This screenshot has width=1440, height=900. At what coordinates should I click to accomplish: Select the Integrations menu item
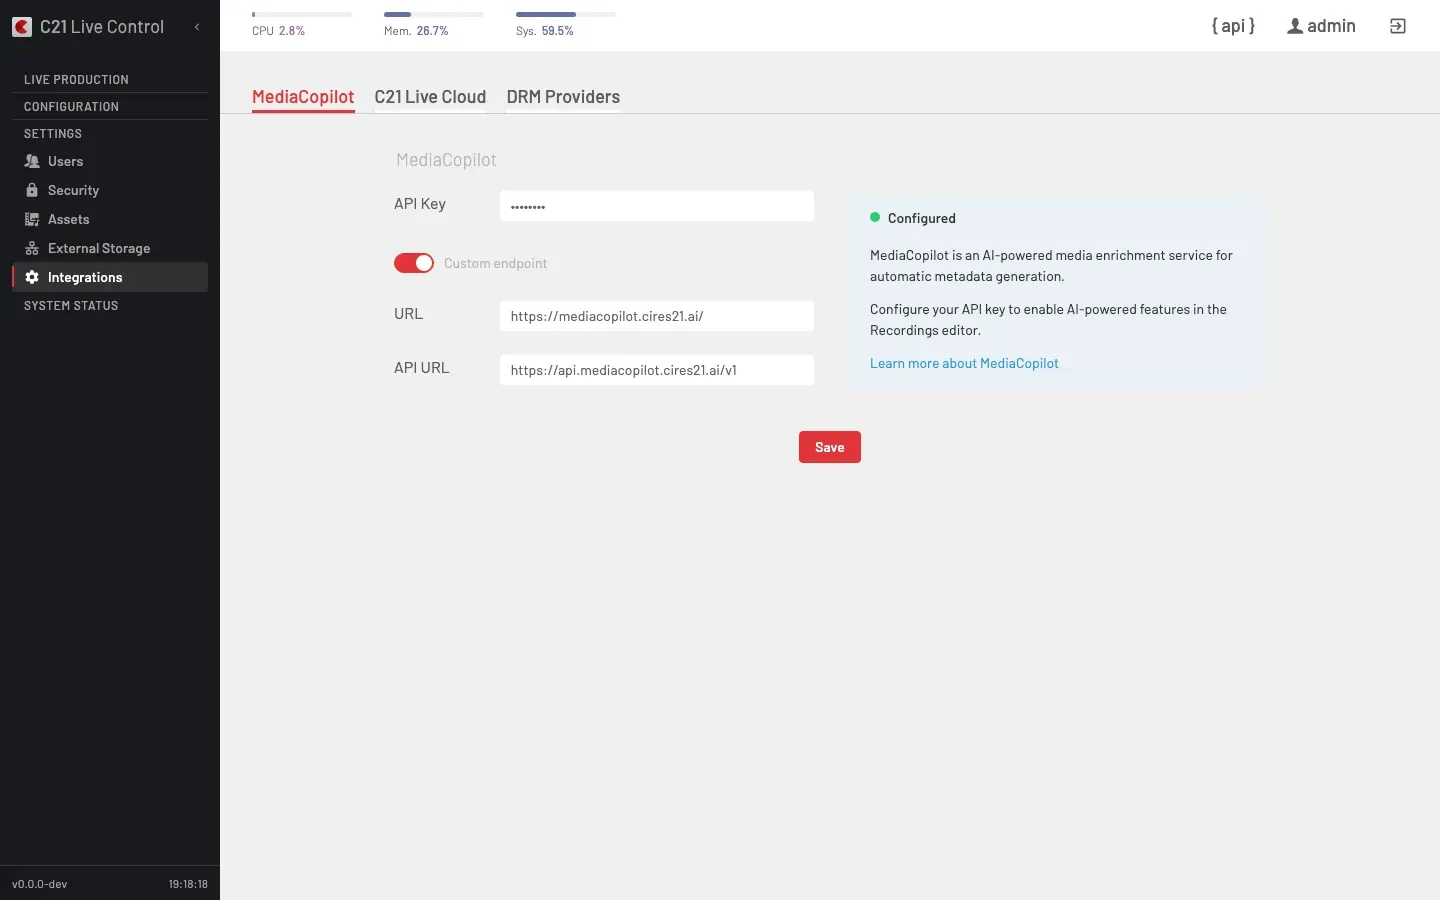click(110, 277)
